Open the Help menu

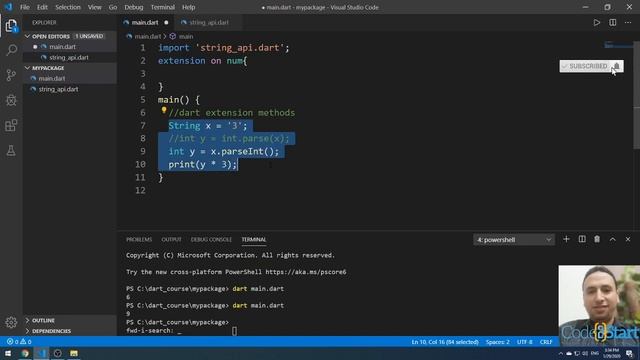(x=188, y=7)
